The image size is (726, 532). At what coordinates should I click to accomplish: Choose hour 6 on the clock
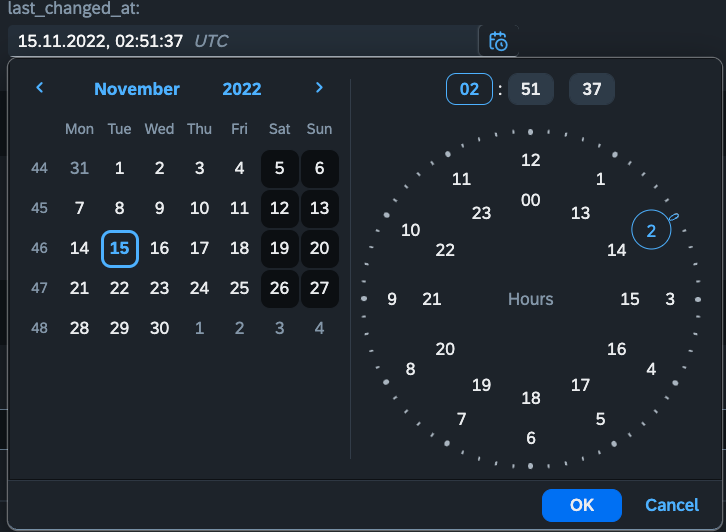pyautogui.click(x=531, y=438)
